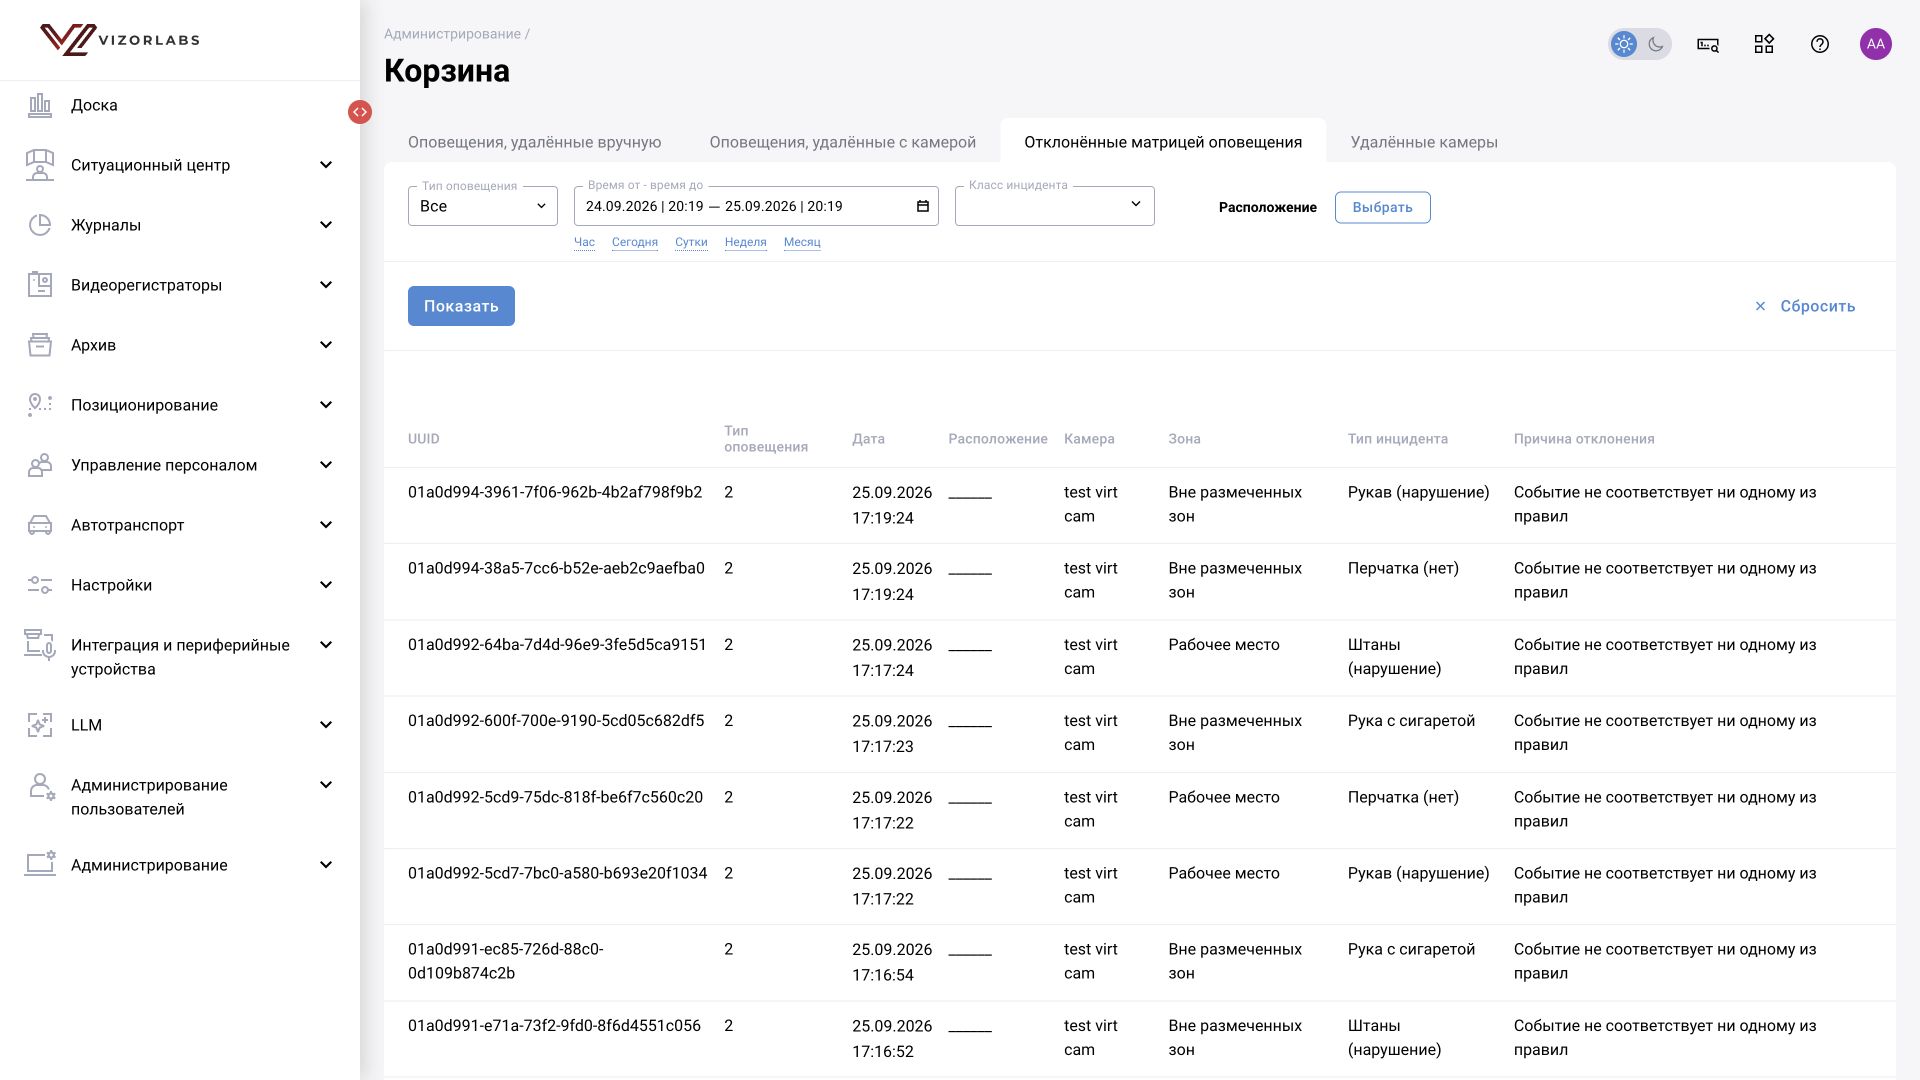The width and height of the screenshot is (1920, 1080).
Task: Click the Позиционирование pin icon
Action: tap(40, 405)
